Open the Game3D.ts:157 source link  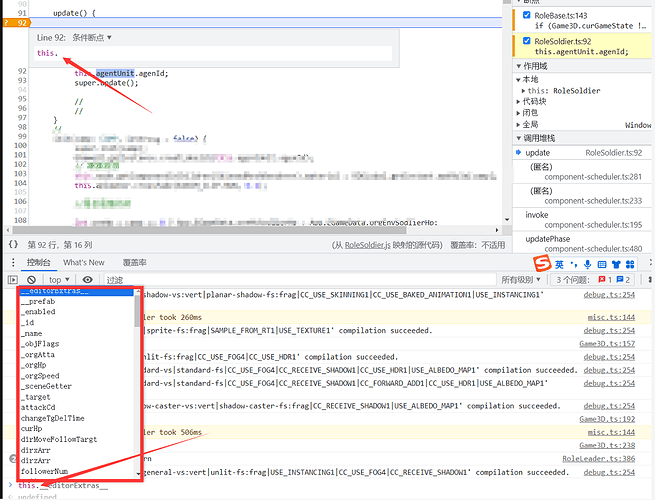[x=607, y=344]
